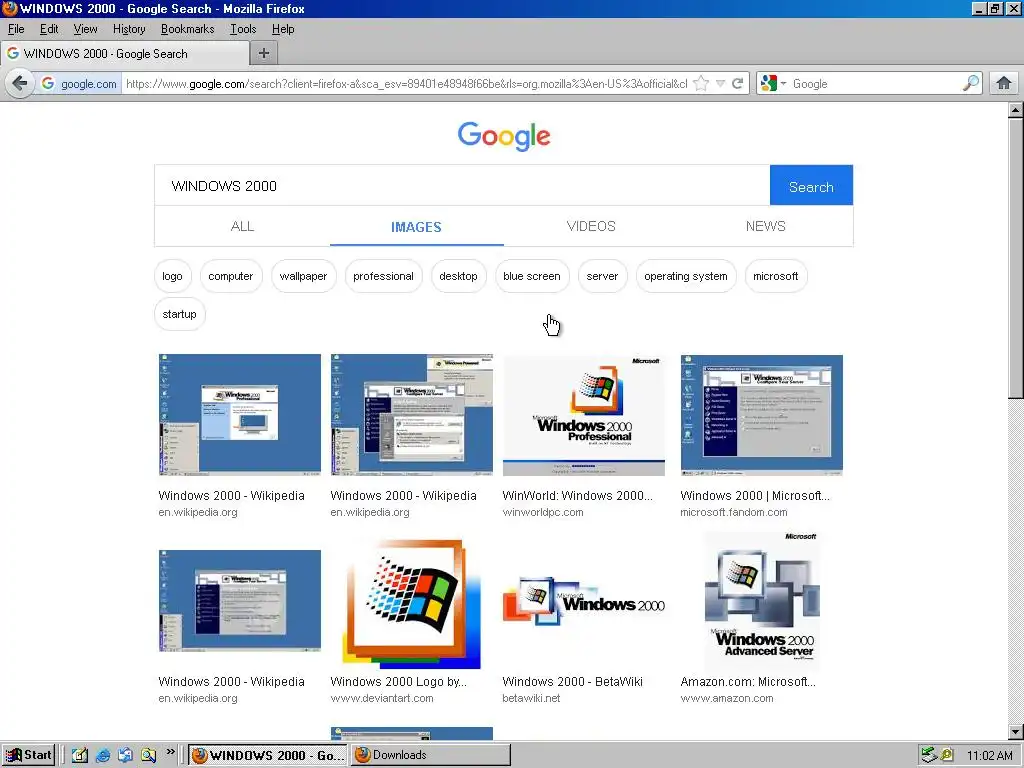Switch to the NEWS results tab

[x=765, y=226]
